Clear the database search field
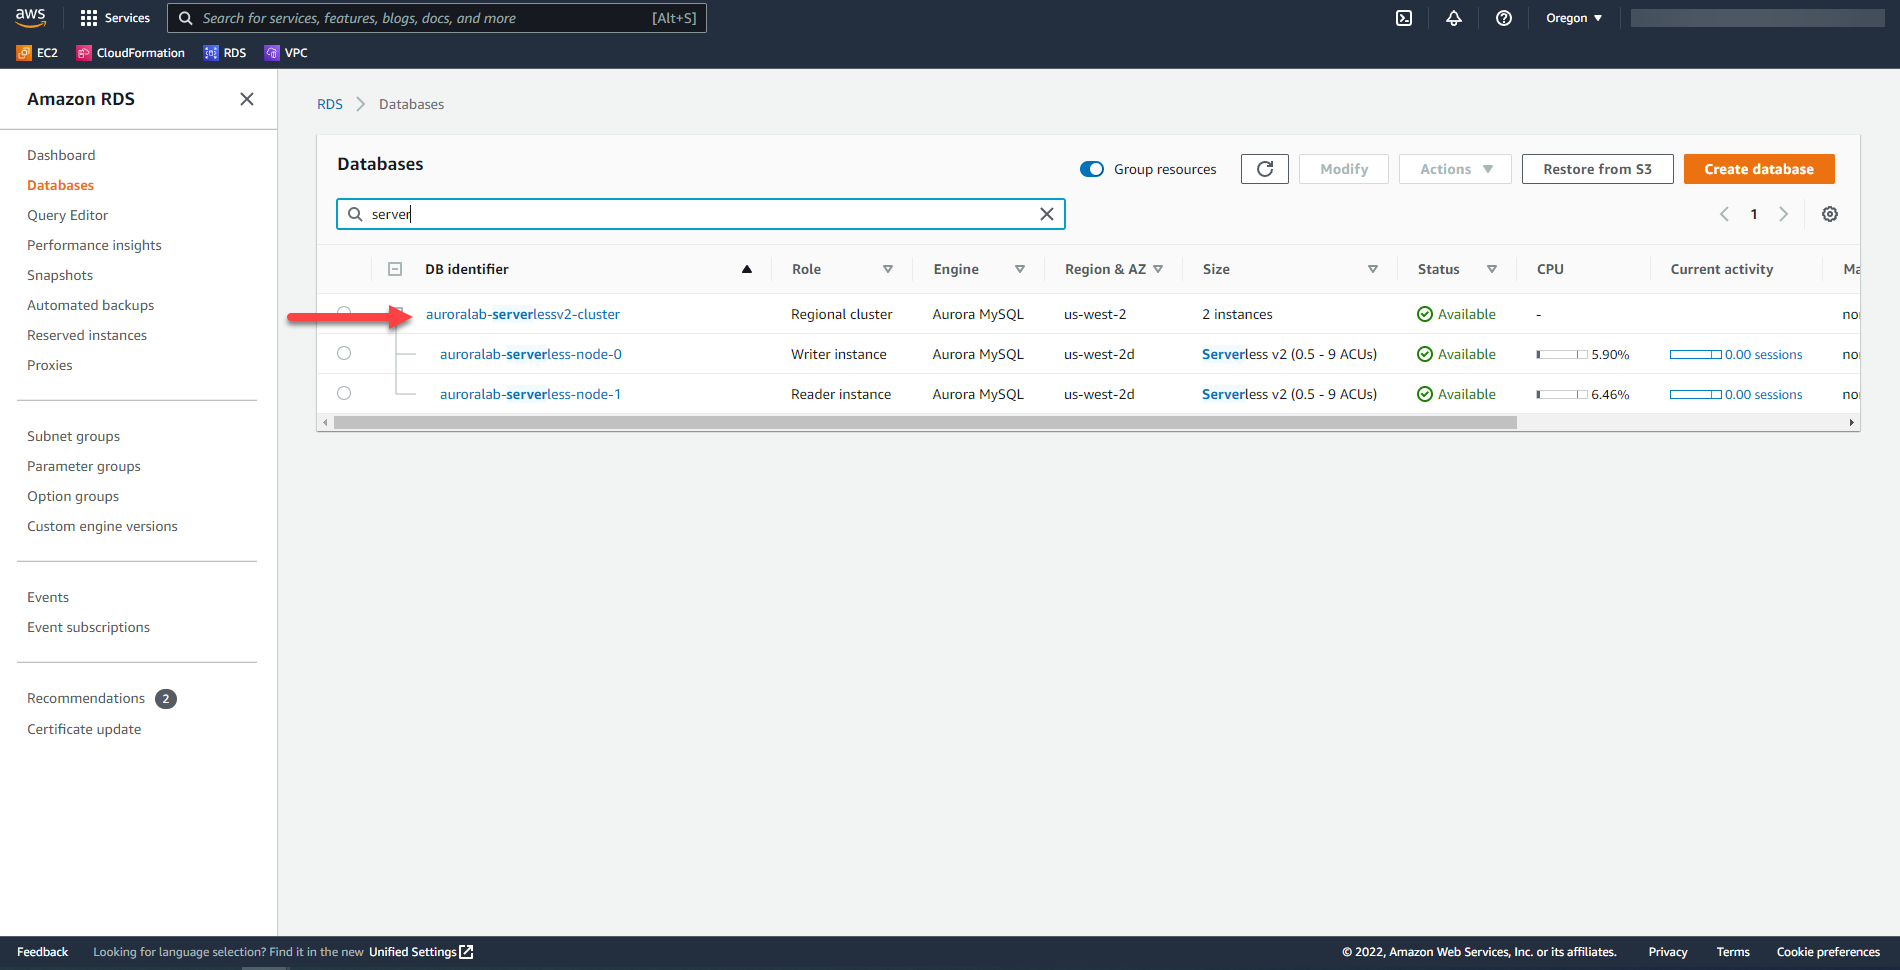Image resolution: width=1900 pixels, height=970 pixels. click(1046, 214)
